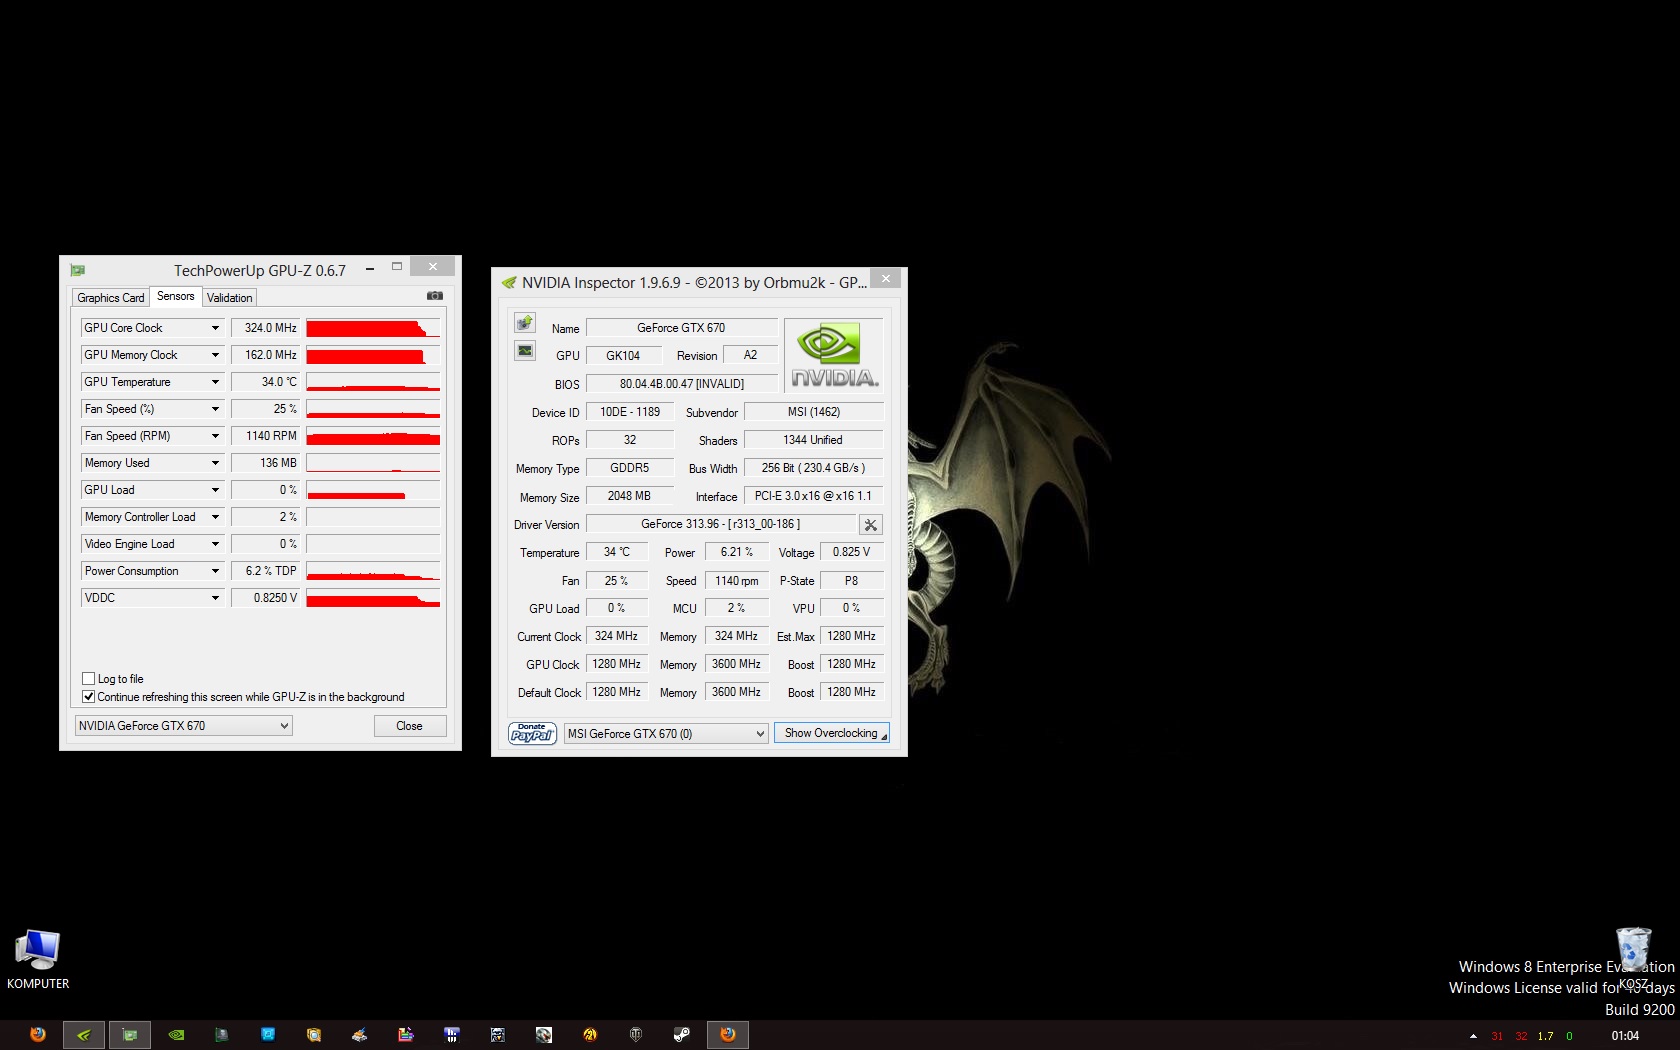Expand the GPU Memory Clock sensor dropdown
The height and width of the screenshot is (1050, 1680).
coord(215,355)
